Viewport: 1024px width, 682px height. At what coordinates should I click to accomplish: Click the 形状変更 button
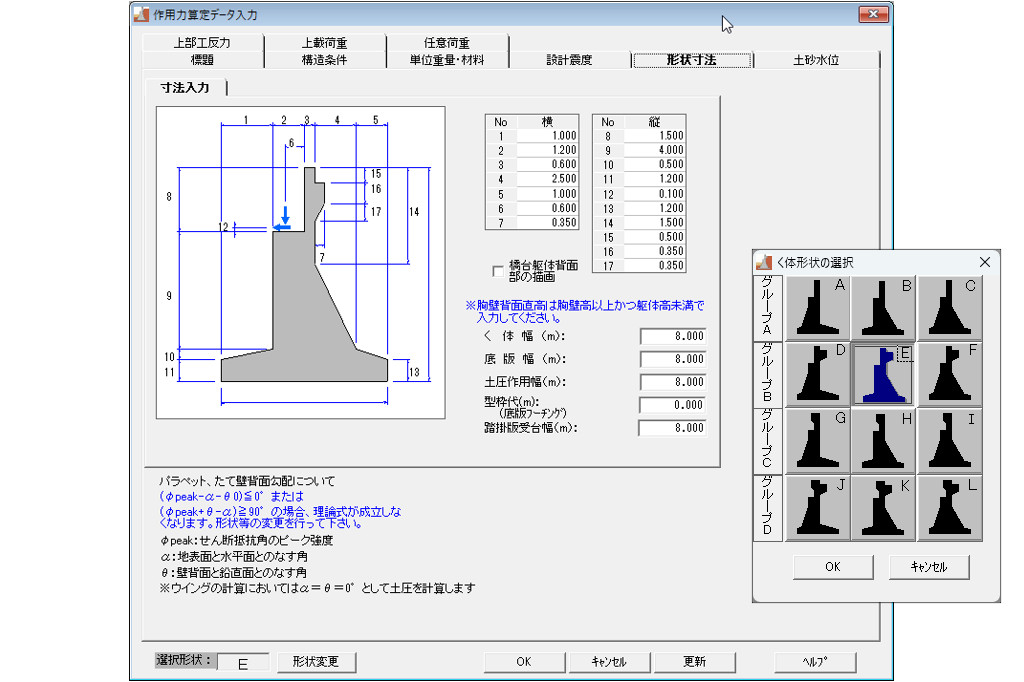pyautogui.click(x=316, y=662)
